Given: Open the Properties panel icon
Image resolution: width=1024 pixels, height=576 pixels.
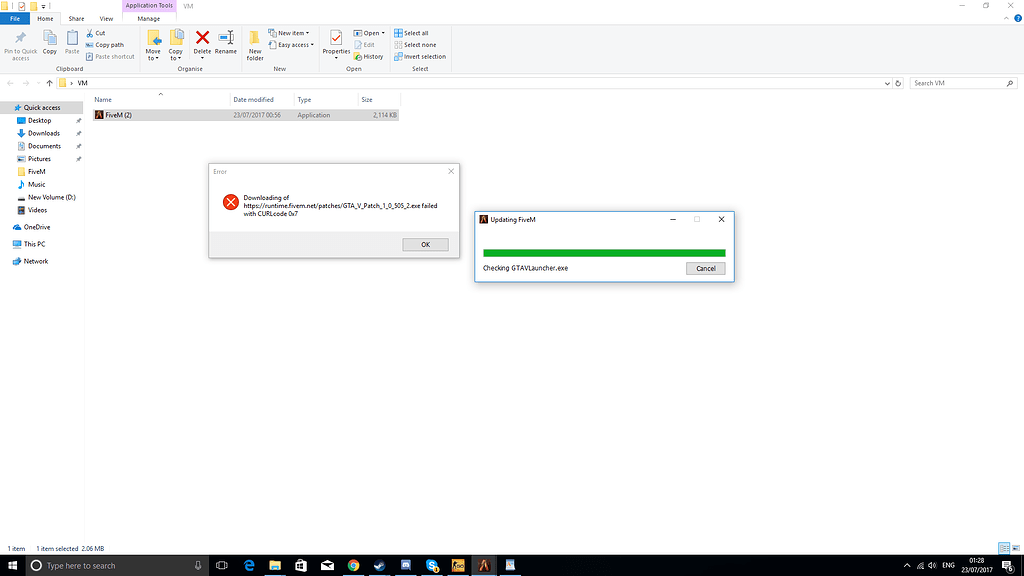Looking at the screenshot, I should coord(335,42).
